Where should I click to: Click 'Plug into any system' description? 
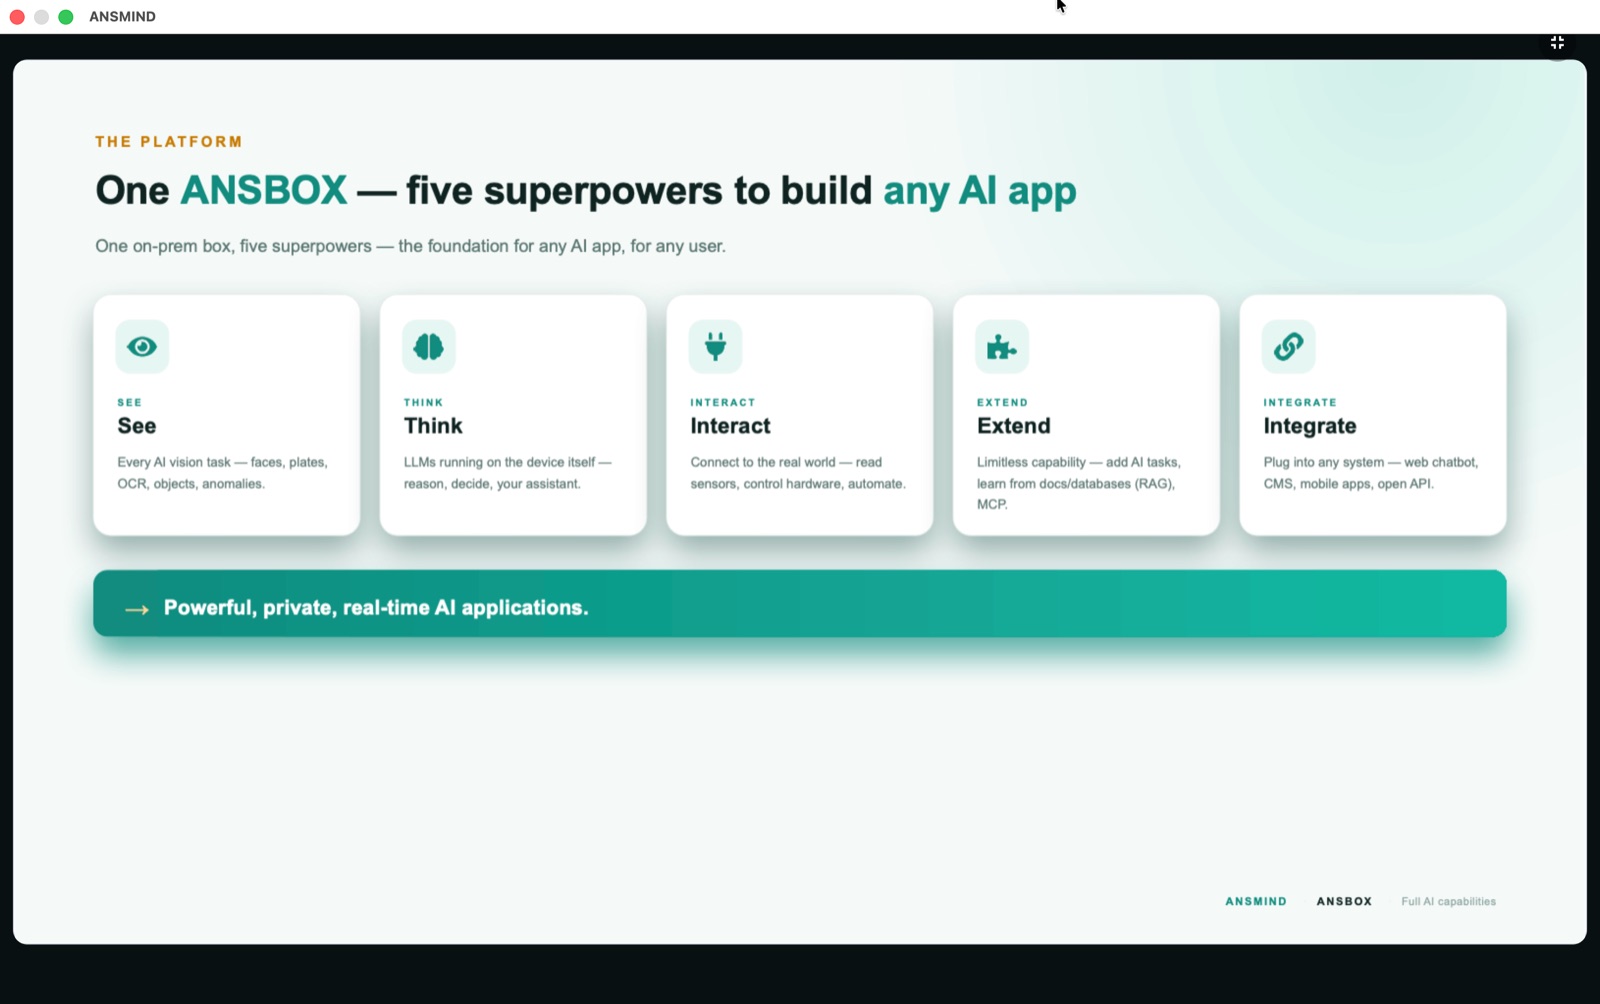(x=1370, y=473)
